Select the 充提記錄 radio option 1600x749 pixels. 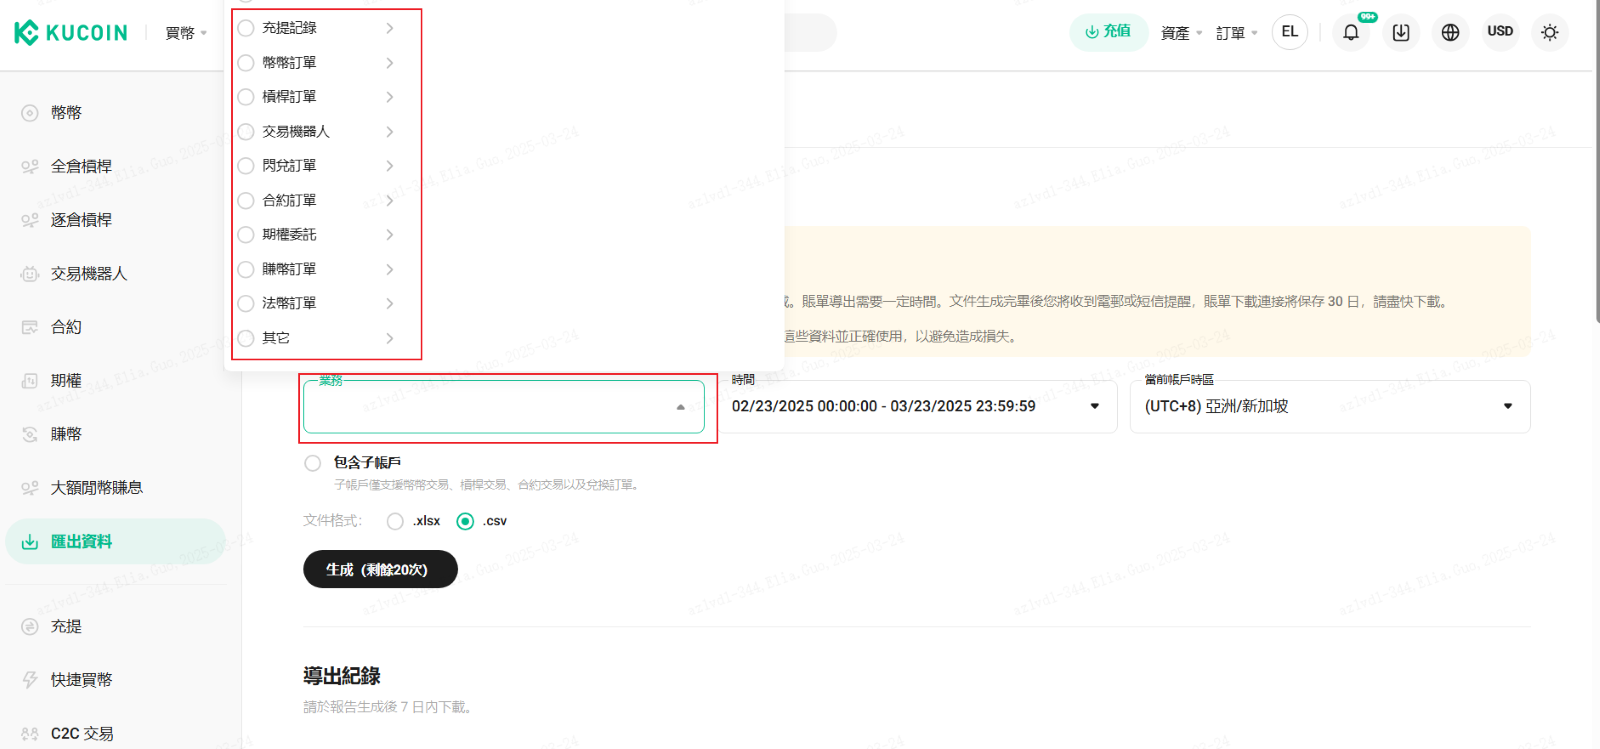(246, 28)
